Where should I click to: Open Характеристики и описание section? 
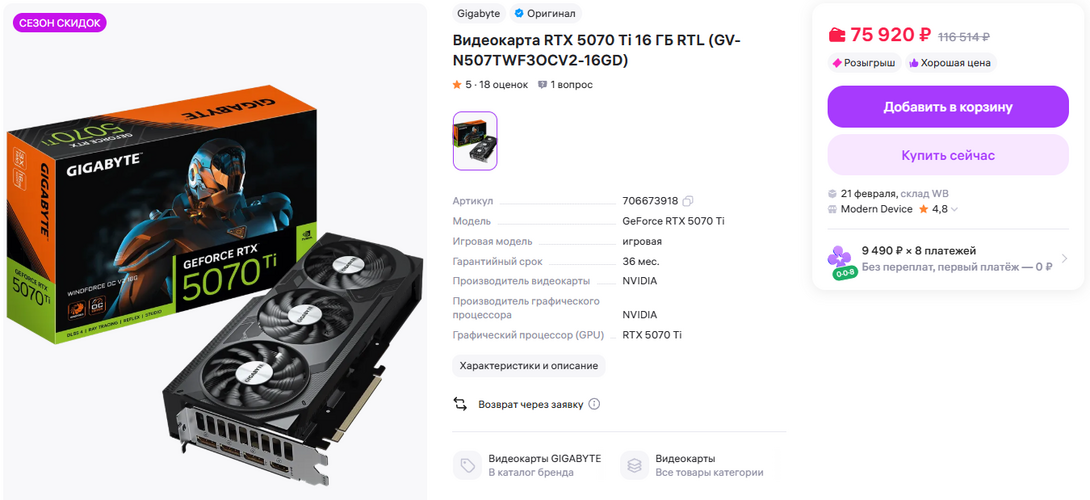click(x=528, y=366)
